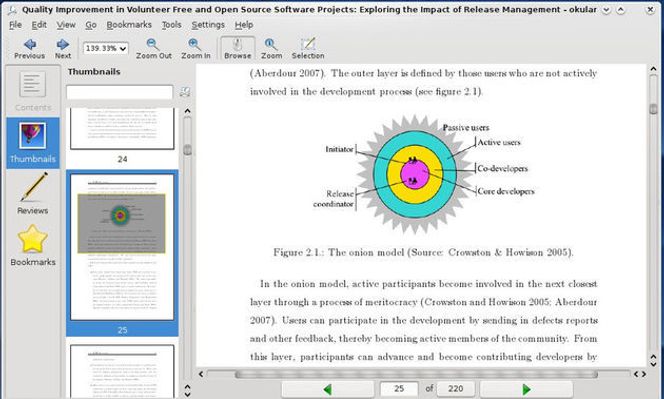Select page 24 thumbnail

(122, 129)
